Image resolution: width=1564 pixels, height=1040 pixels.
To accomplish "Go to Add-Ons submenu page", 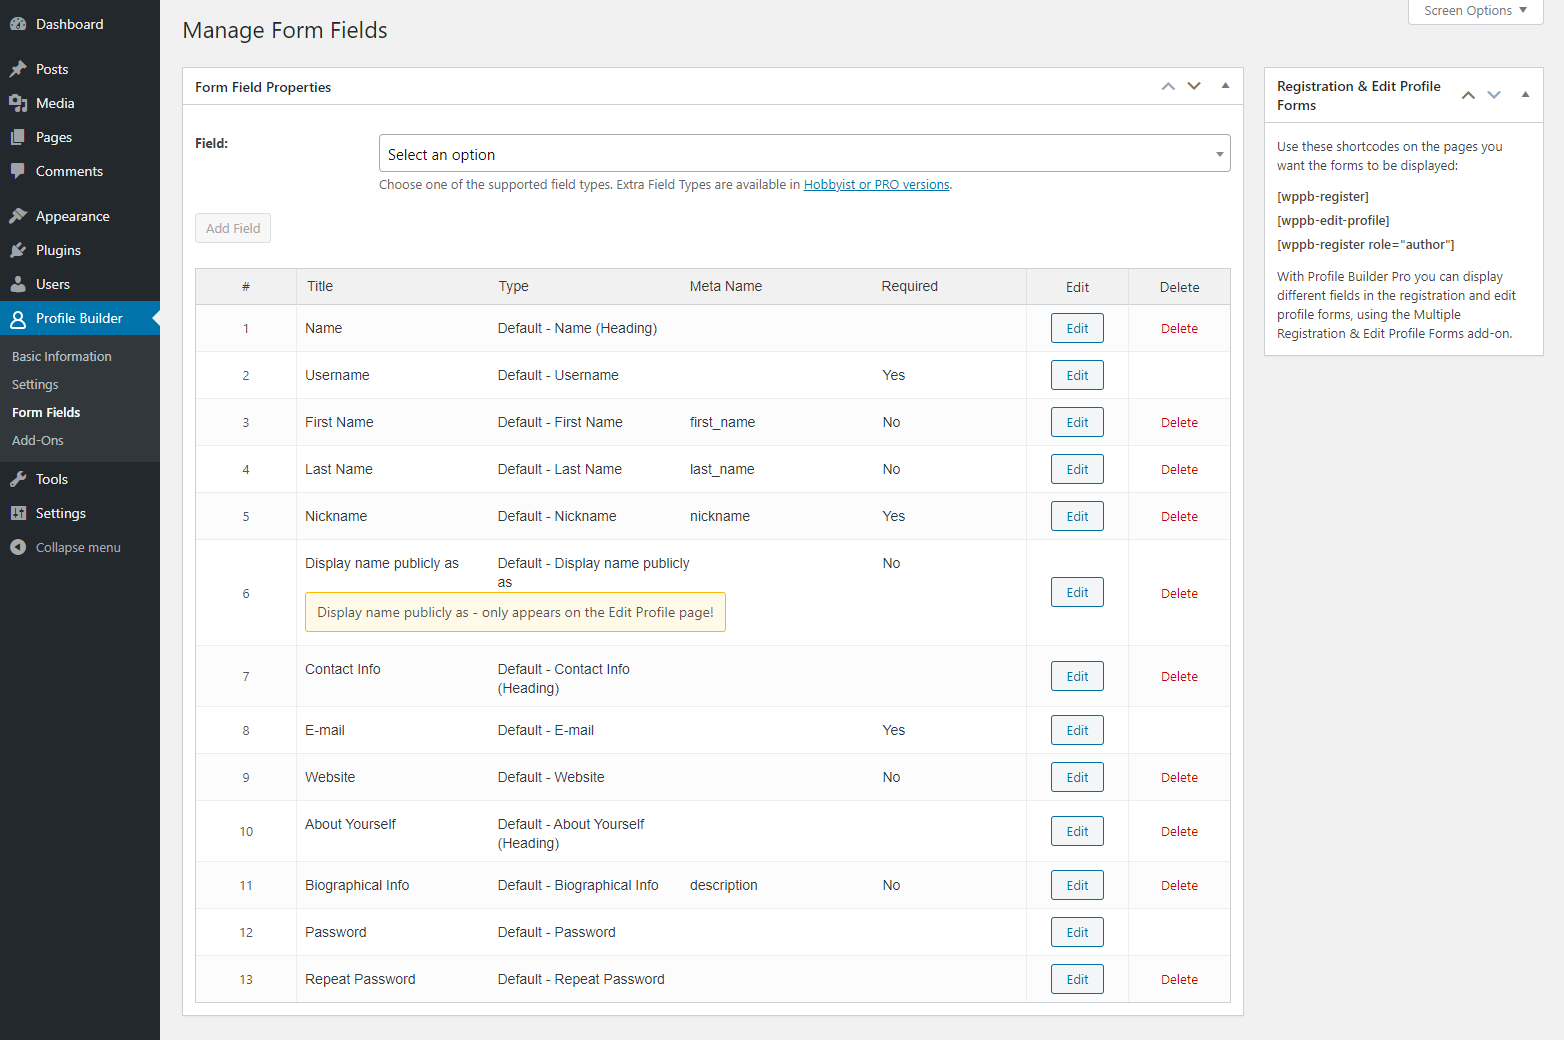I will 38,440.
